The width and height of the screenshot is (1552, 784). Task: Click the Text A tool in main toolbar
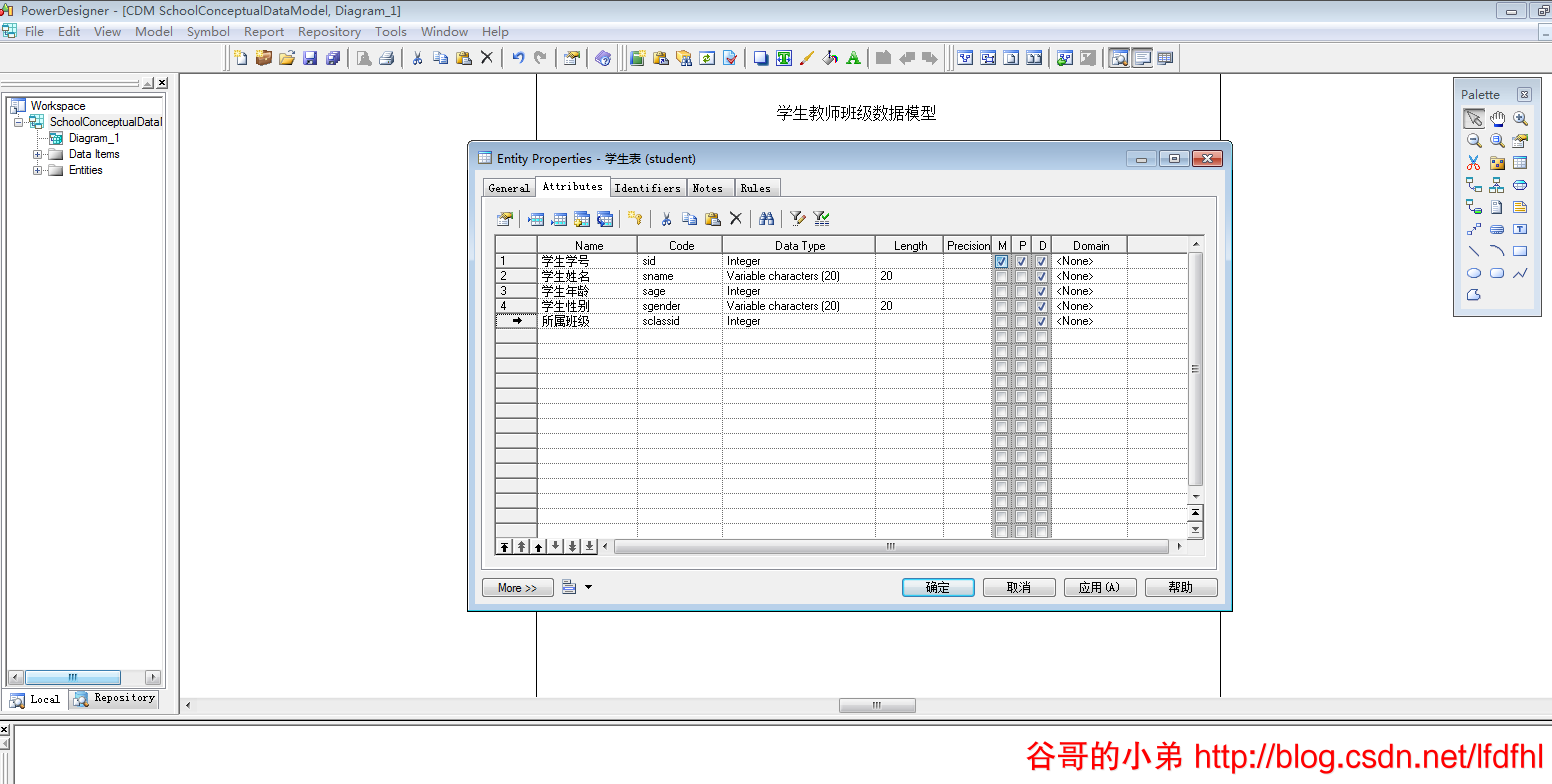(853, 58)
